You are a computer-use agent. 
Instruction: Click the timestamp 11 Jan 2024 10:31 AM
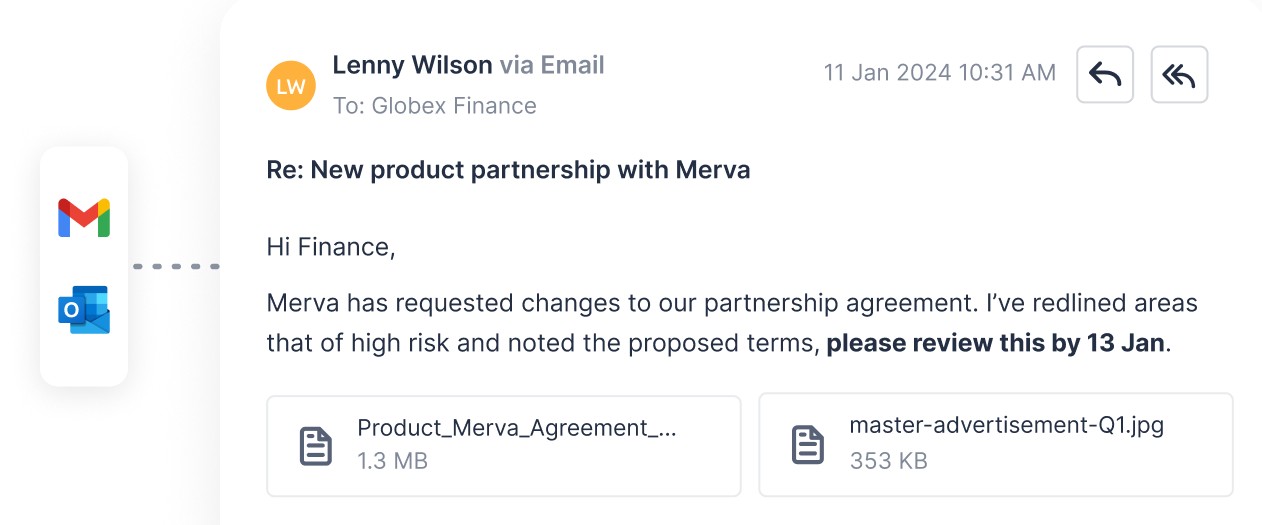pyautogui.click(x=940, y=72)
